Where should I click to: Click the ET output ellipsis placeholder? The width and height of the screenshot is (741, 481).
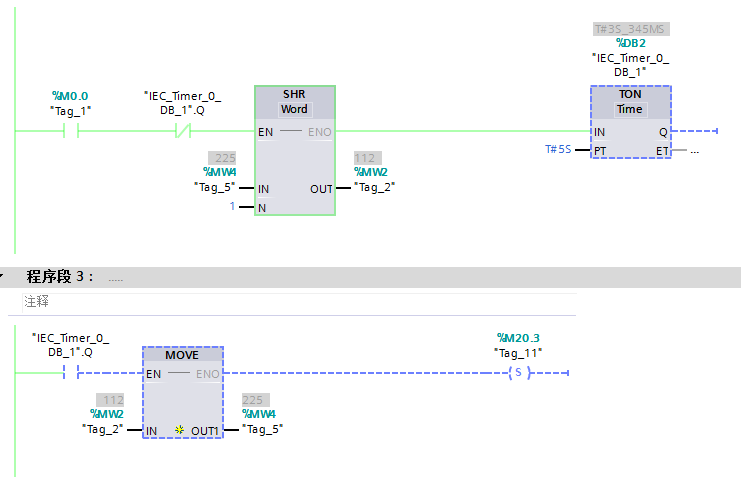(694, 151)
